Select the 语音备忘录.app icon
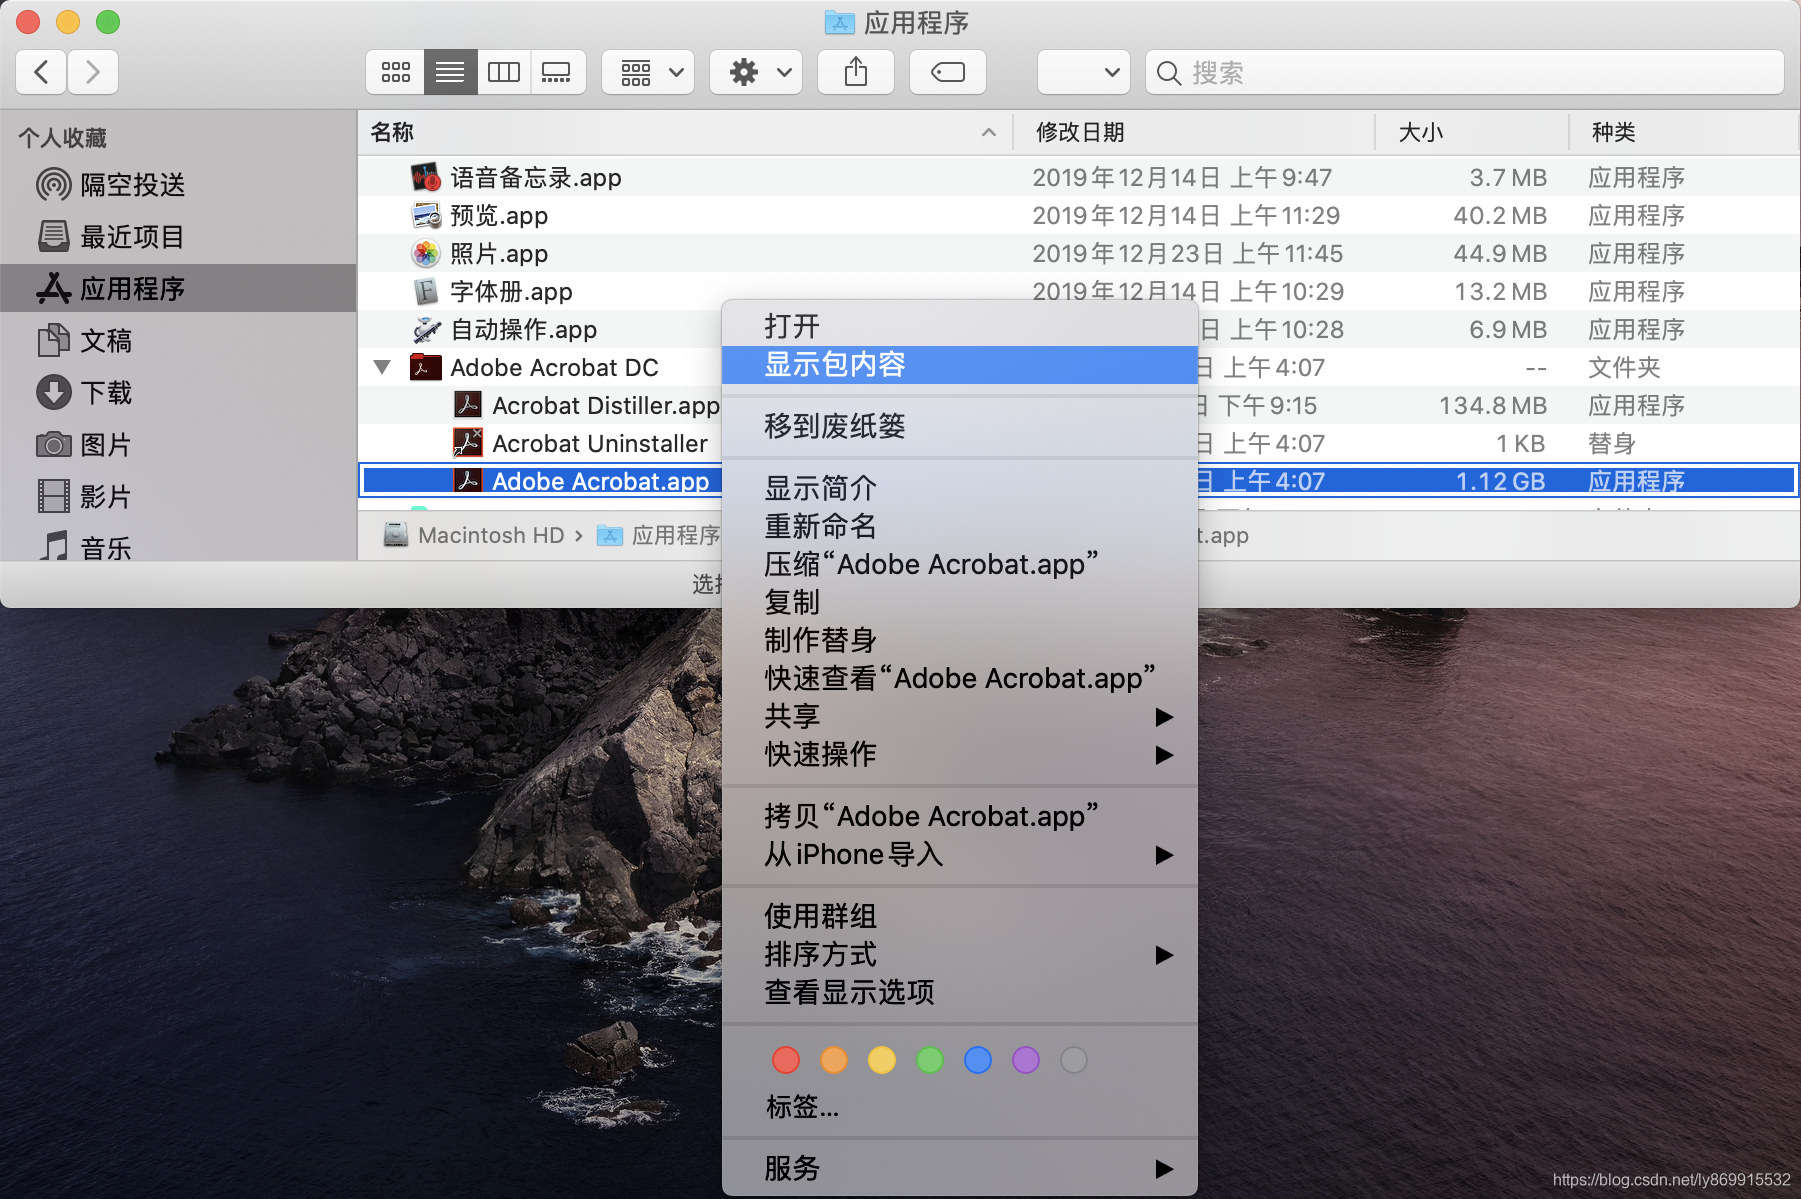 click(x=426, y=178)
